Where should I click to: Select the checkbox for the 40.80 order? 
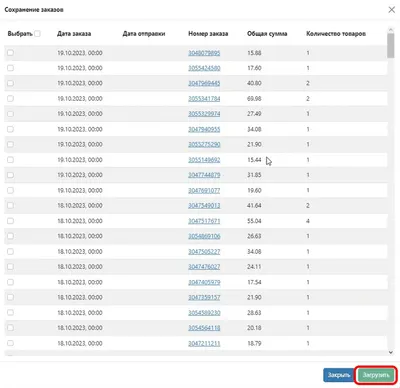(11, 83)
